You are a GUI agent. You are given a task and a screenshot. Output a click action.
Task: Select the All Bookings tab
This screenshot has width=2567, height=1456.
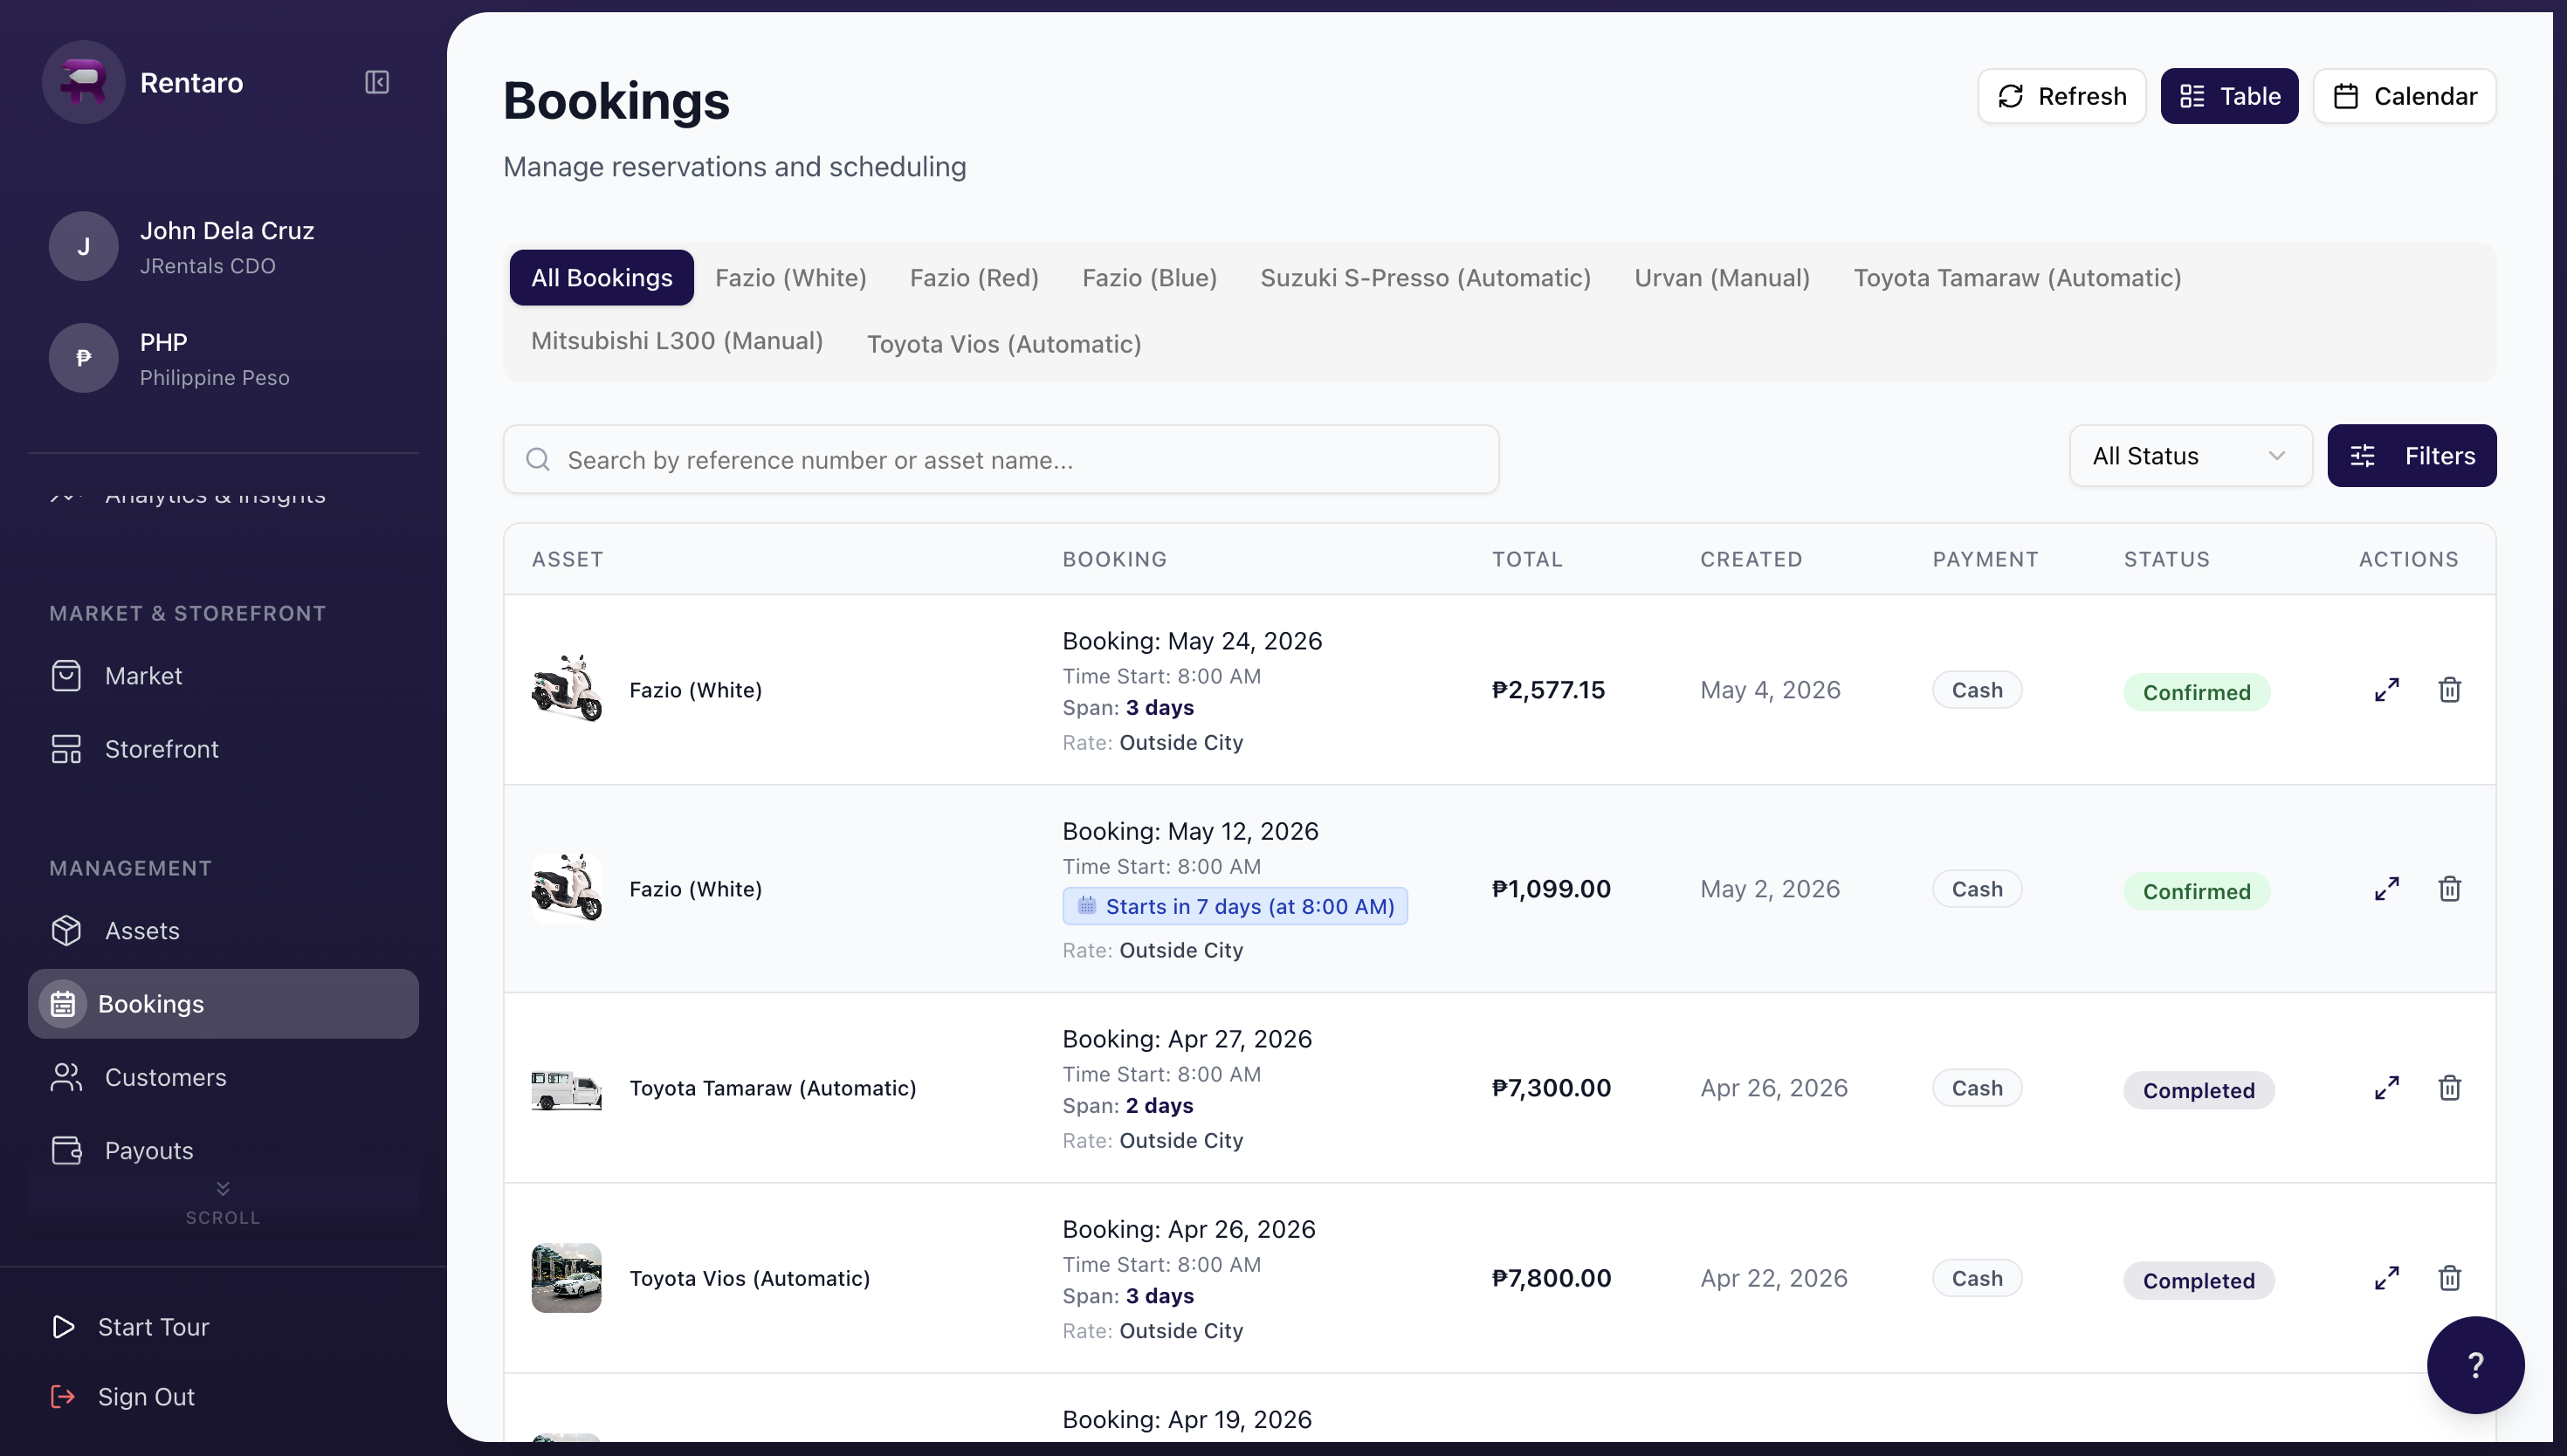click(602, 278)
